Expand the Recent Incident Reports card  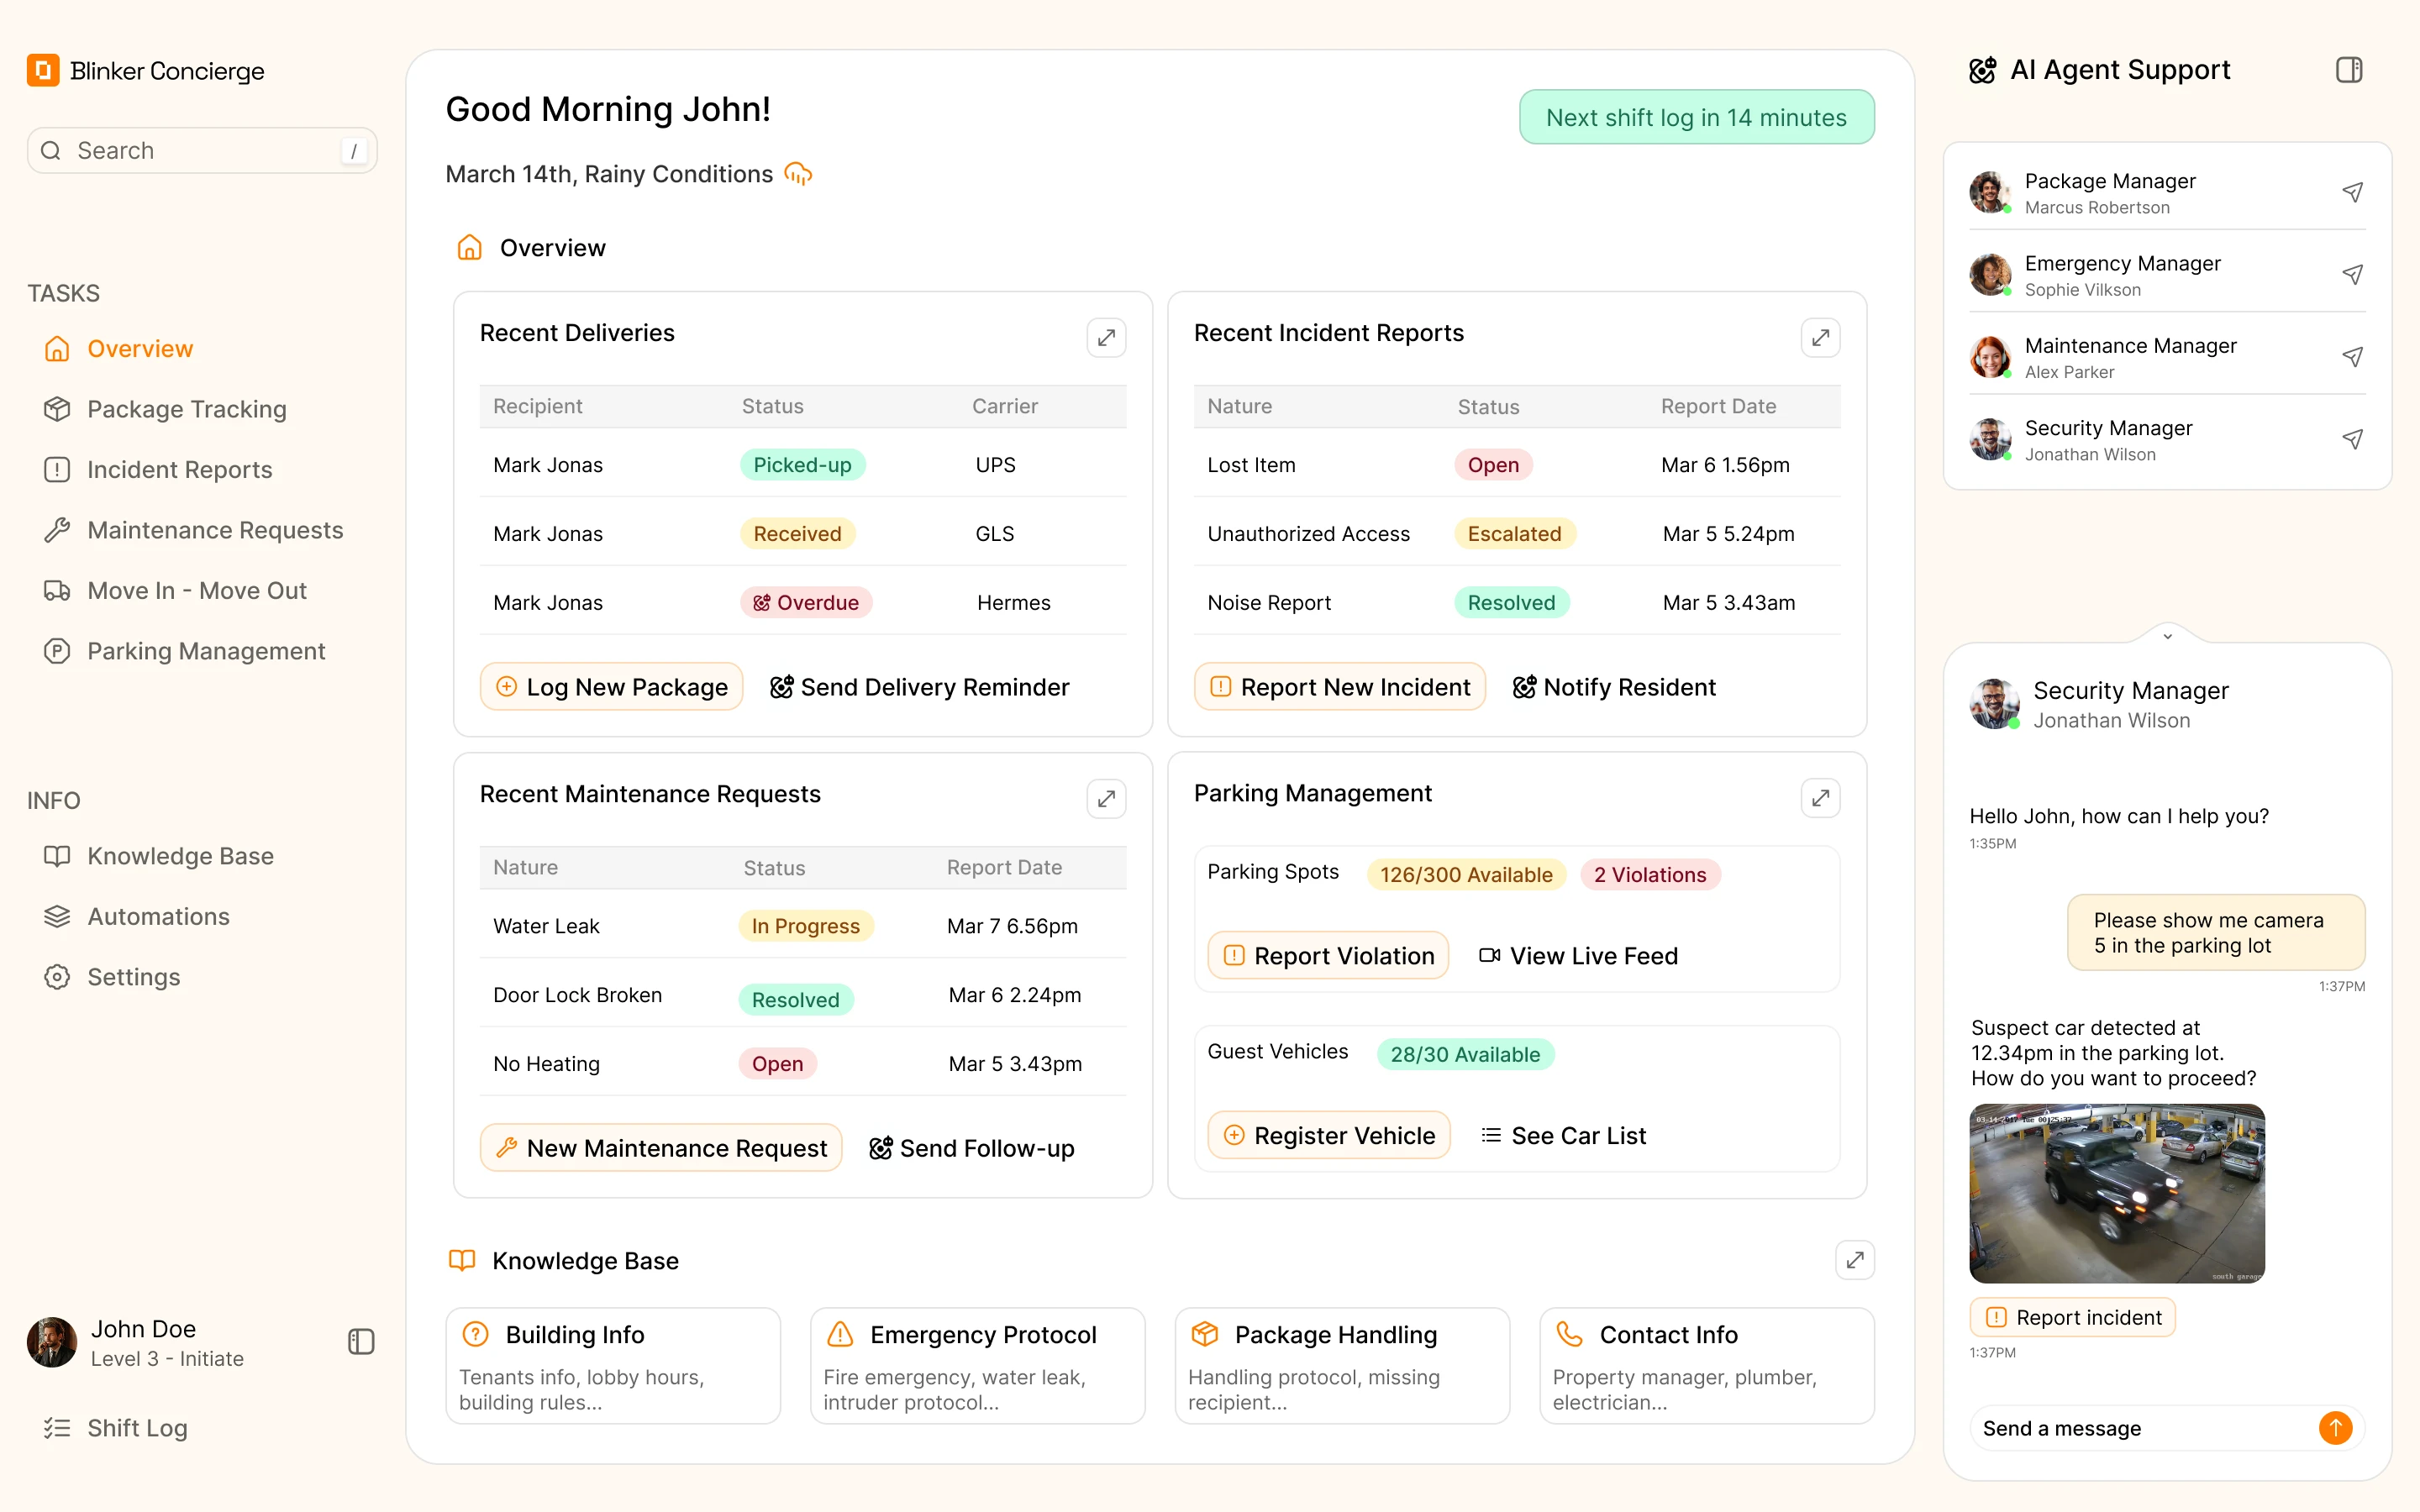tap(1820, 338)
